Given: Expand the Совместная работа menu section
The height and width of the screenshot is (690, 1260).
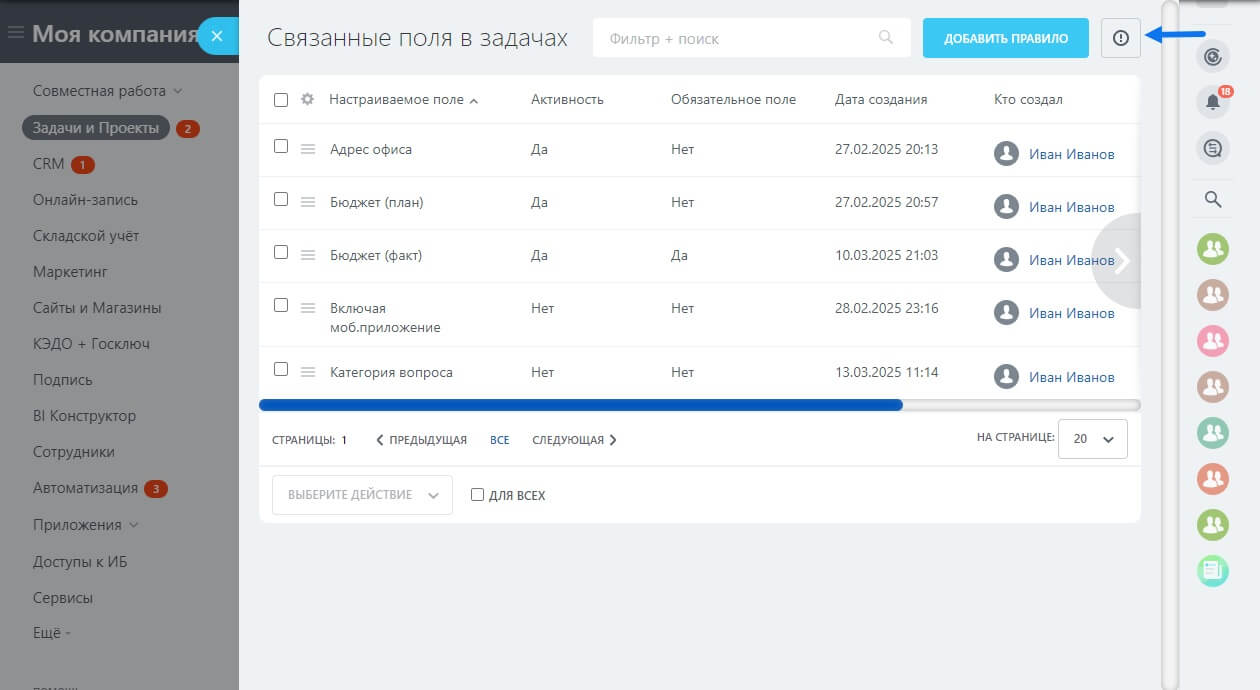Looking at the screenshot, I should click(107, 91).
